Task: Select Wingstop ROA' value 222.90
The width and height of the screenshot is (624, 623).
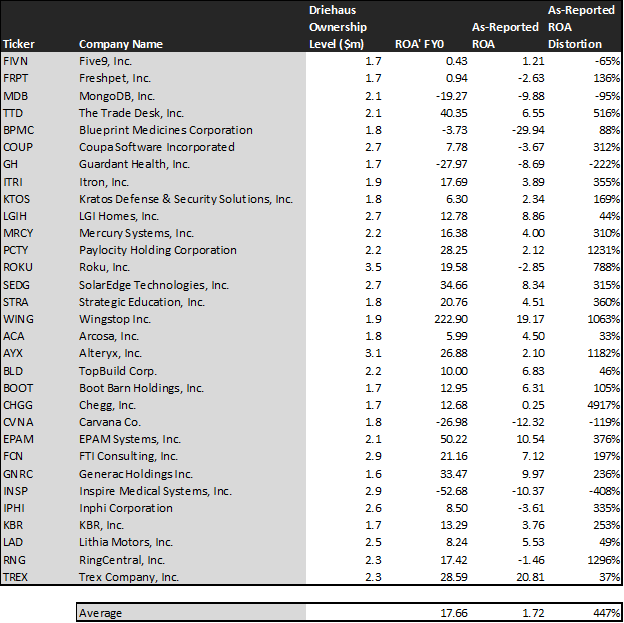Action: point(451,319)
